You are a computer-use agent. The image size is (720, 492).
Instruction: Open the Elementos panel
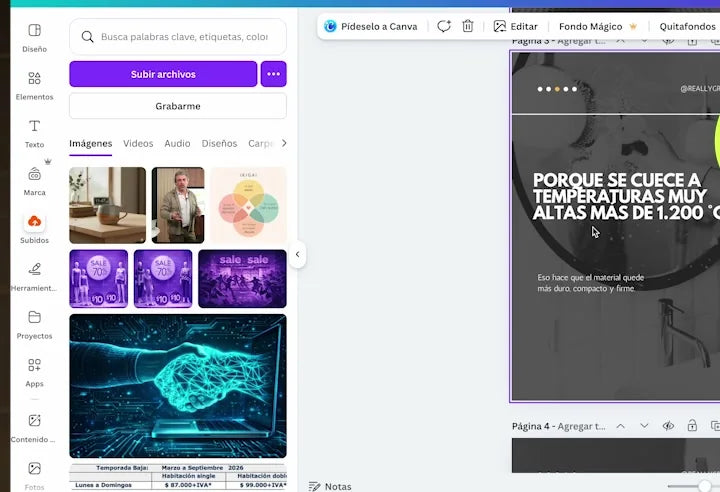pyautogui.click(x=34, y=85)
